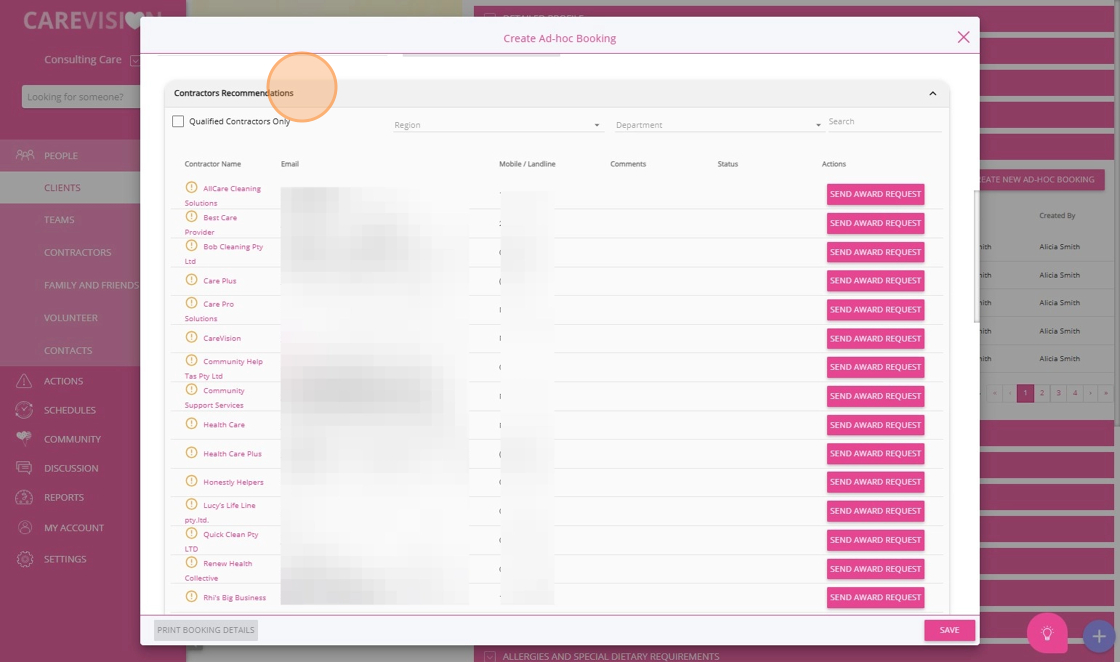Open the Schedules icon in sidebar
1120x662 pixels.
24,410
